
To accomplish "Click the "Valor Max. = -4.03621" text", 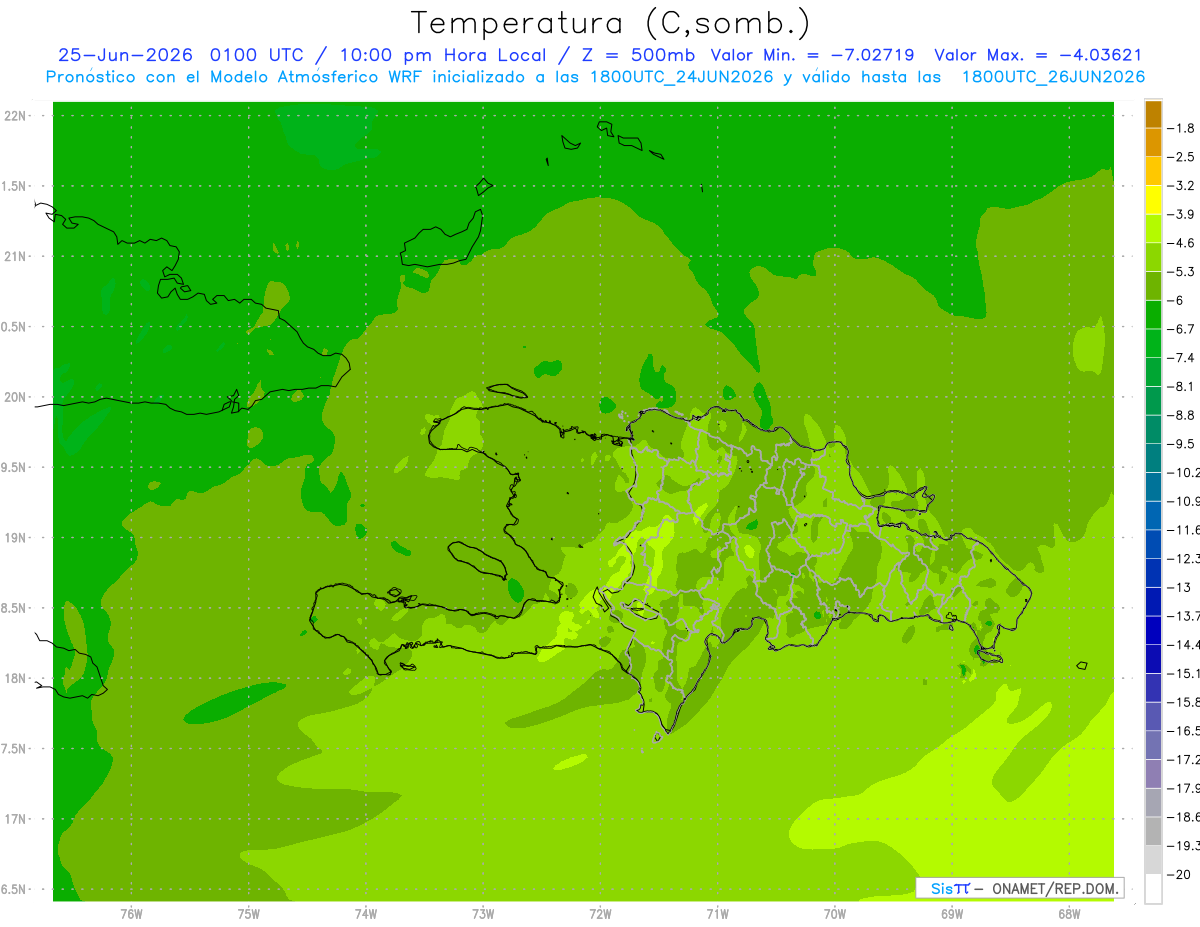I will [x=1038, y=55].
